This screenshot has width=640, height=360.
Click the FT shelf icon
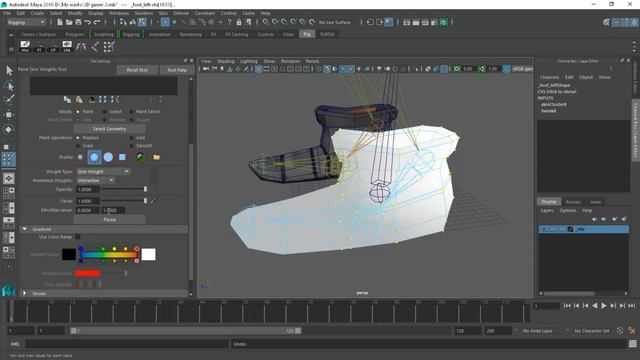(x=39, y=47)
